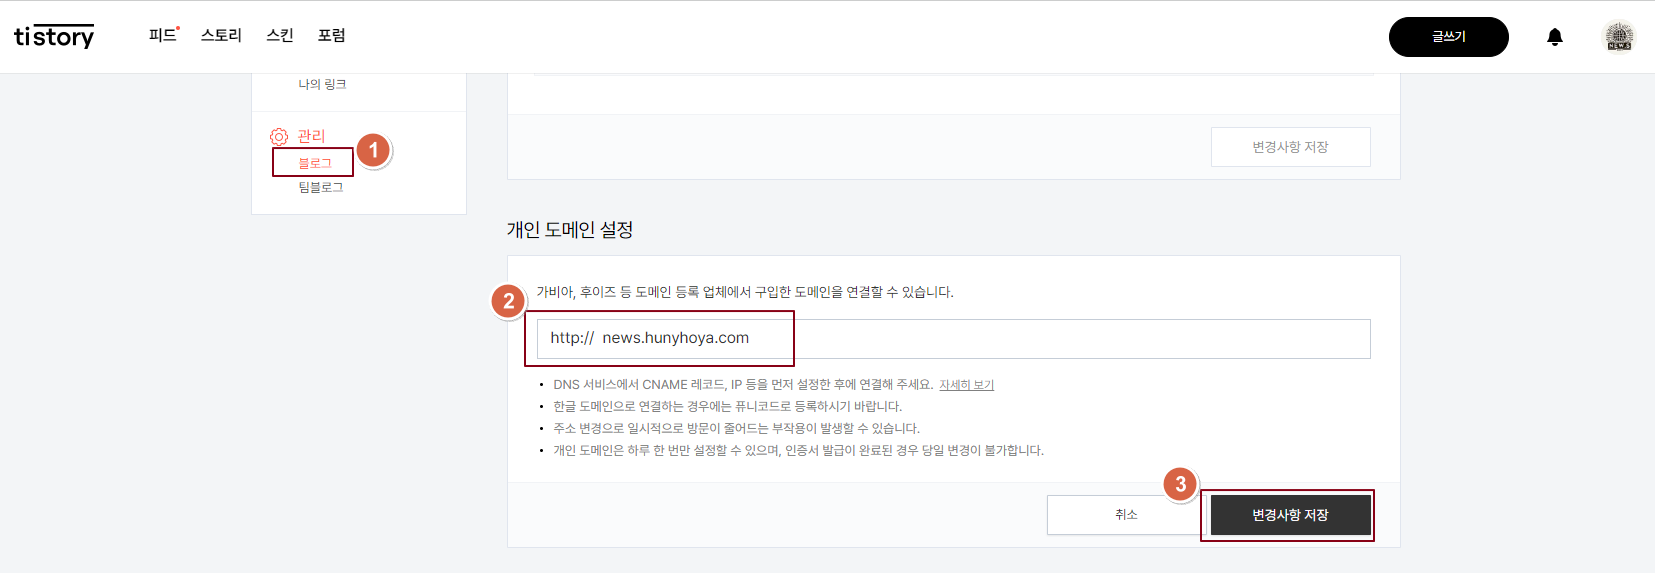Open the 포럼 menu
1655x573 pixels.
[x=332, y=36]
